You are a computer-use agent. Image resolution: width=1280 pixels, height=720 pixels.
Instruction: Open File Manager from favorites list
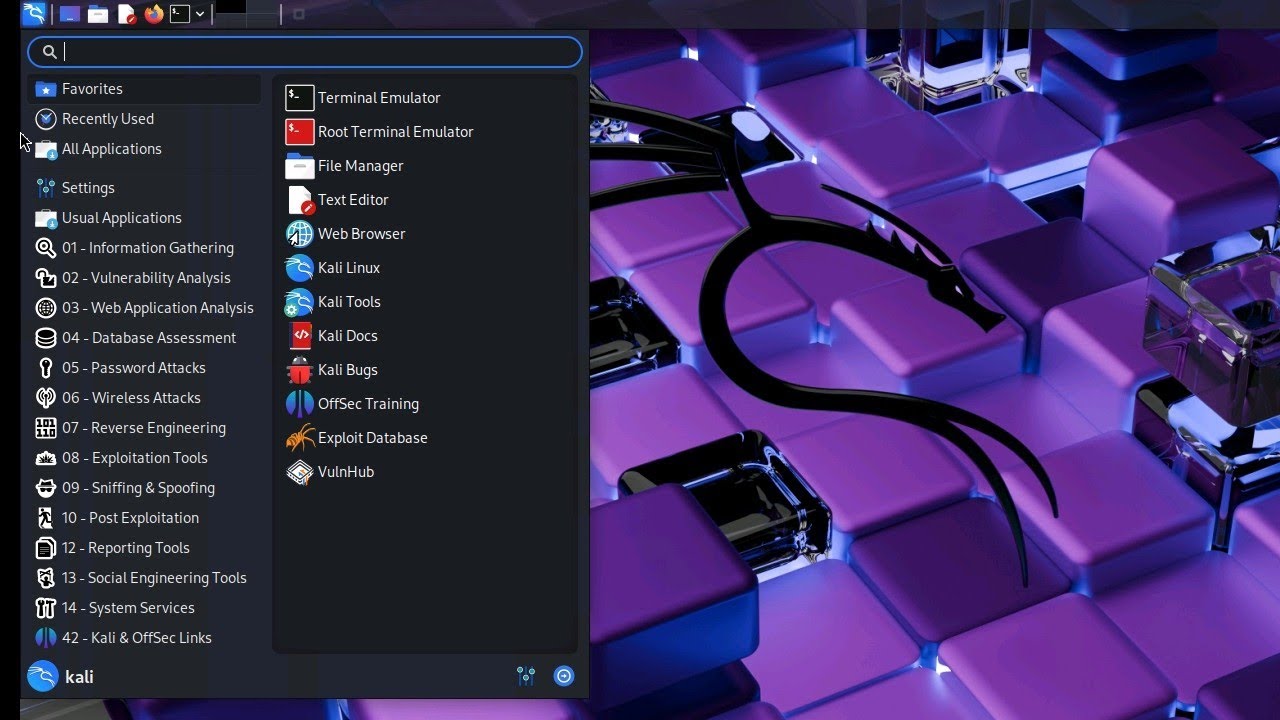[x=427, y=166]
